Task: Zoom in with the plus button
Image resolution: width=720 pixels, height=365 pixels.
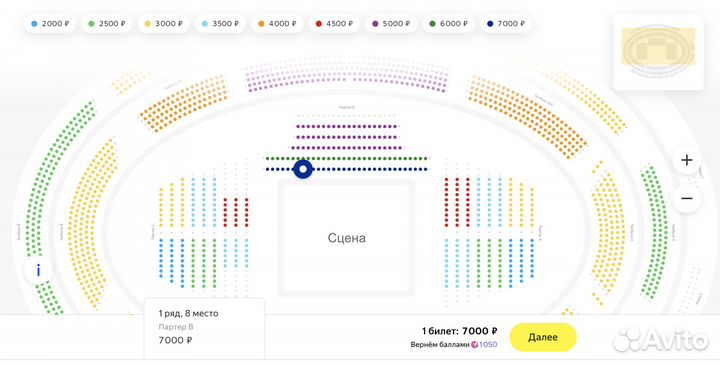Action: tap(686, 160)
